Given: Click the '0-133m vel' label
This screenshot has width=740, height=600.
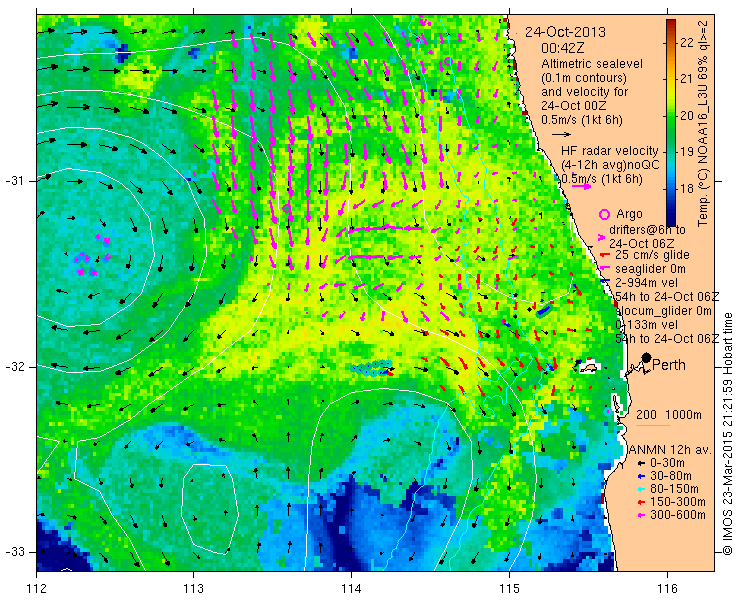Looking at the screenshot, I should coord(647,325).
